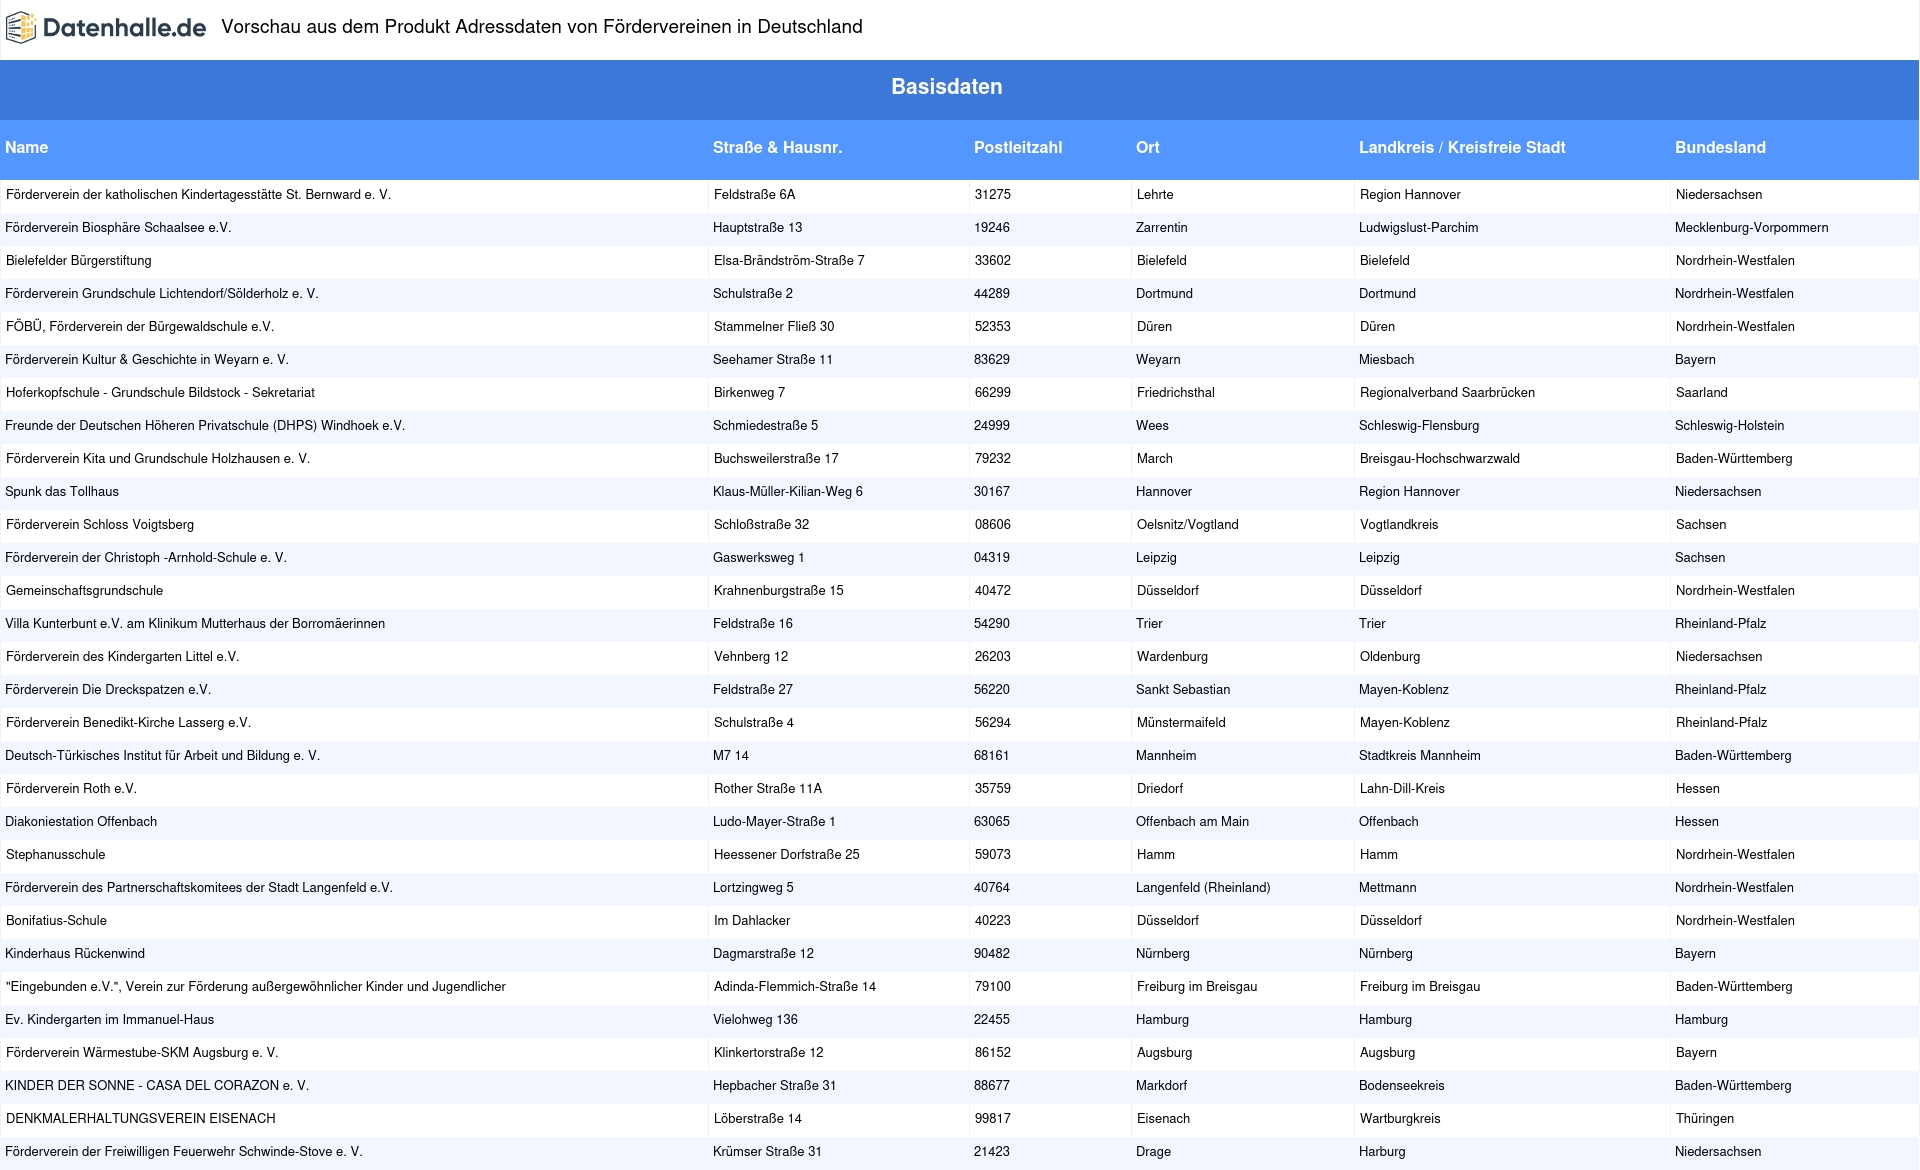The height and width of the screenshot is (1170, 1920).
Task: Click Förderverein der katholischen Kindertagesstätte St. Bernward
Action: (x=198, y=195)
